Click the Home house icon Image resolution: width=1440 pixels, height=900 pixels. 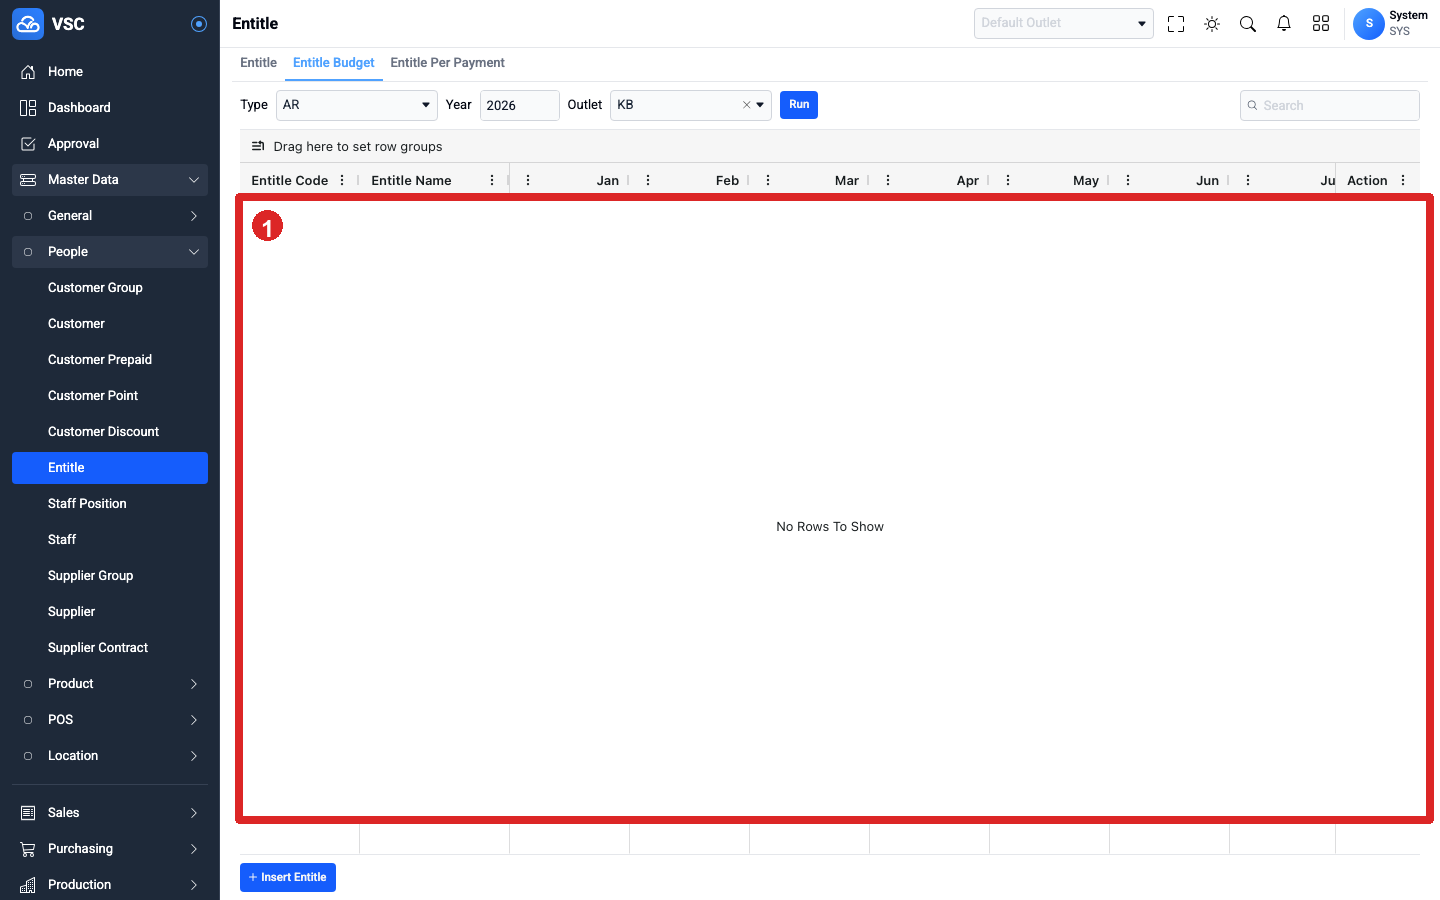tap(28, 72)
